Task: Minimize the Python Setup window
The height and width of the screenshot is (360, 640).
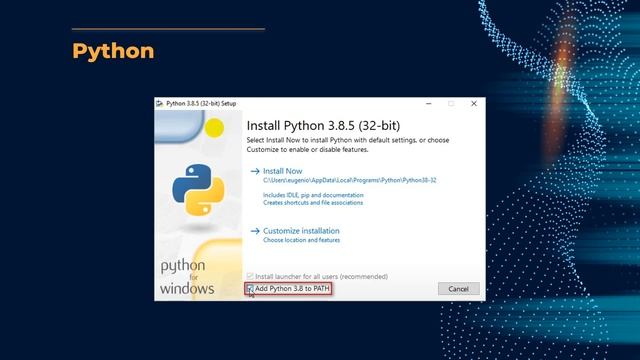Action: pyautogui.click(x=429, y=104)
